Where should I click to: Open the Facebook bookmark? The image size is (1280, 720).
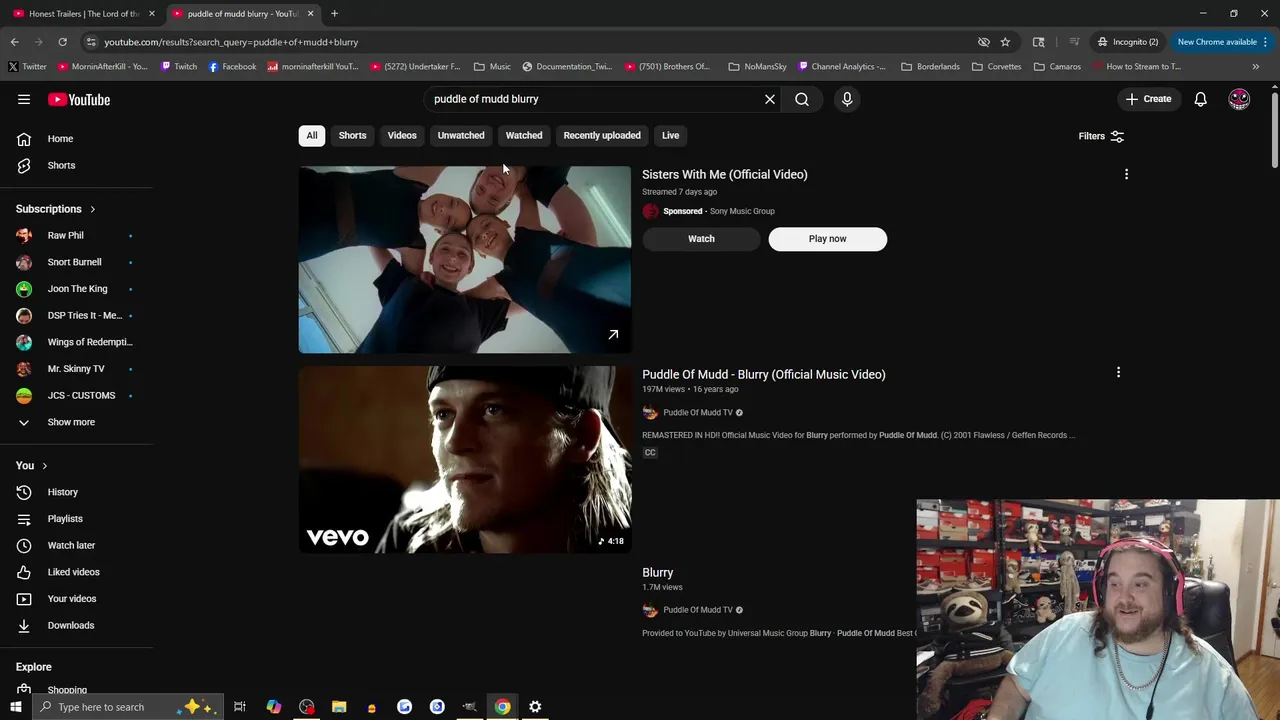(232, 66)
